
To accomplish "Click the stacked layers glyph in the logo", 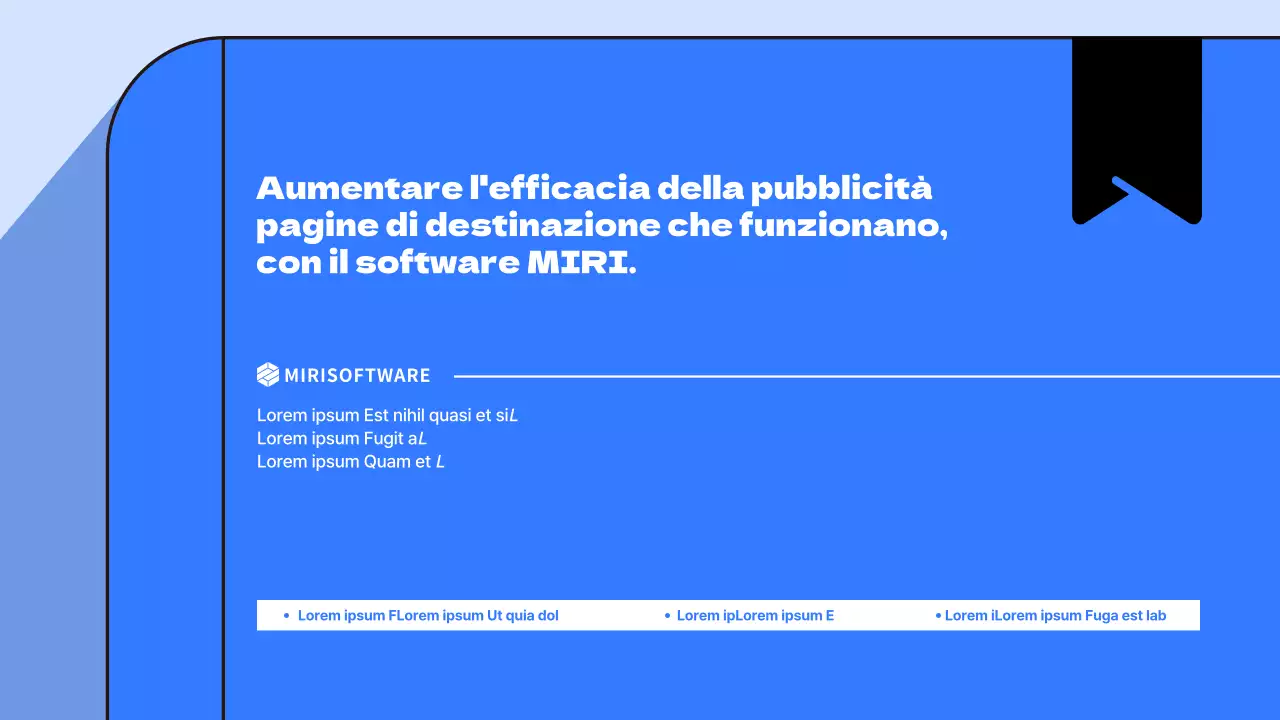I will tap(267, 374).
